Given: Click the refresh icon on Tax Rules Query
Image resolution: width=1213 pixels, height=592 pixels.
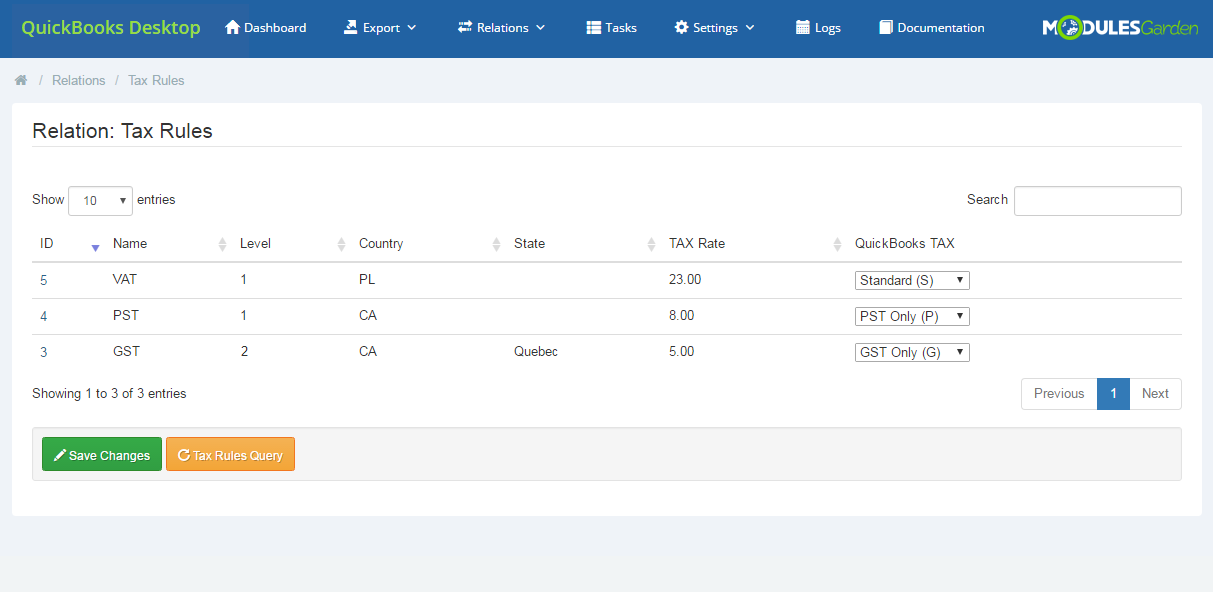Looking at the screenshot, I should point(183,454).
